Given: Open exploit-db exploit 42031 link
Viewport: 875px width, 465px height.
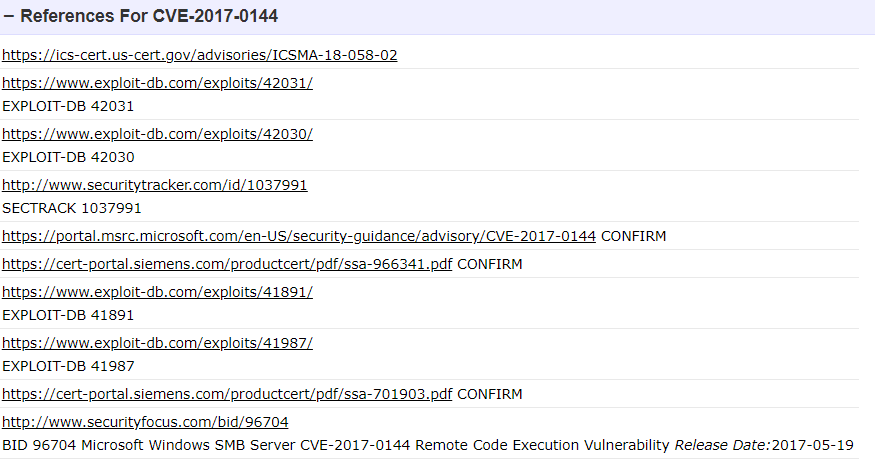Looking at the screenshot, I should [x=157, y=83].
